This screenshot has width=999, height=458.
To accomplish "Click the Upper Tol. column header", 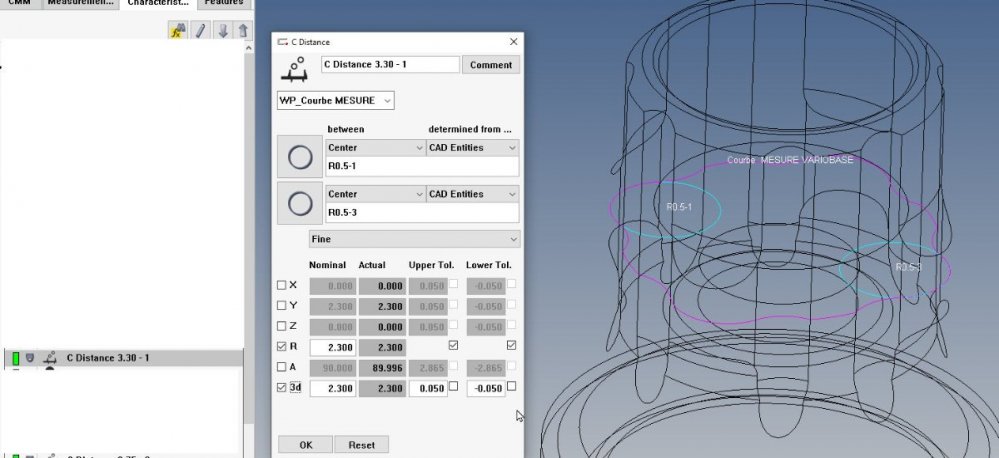I will pos(431,265).
